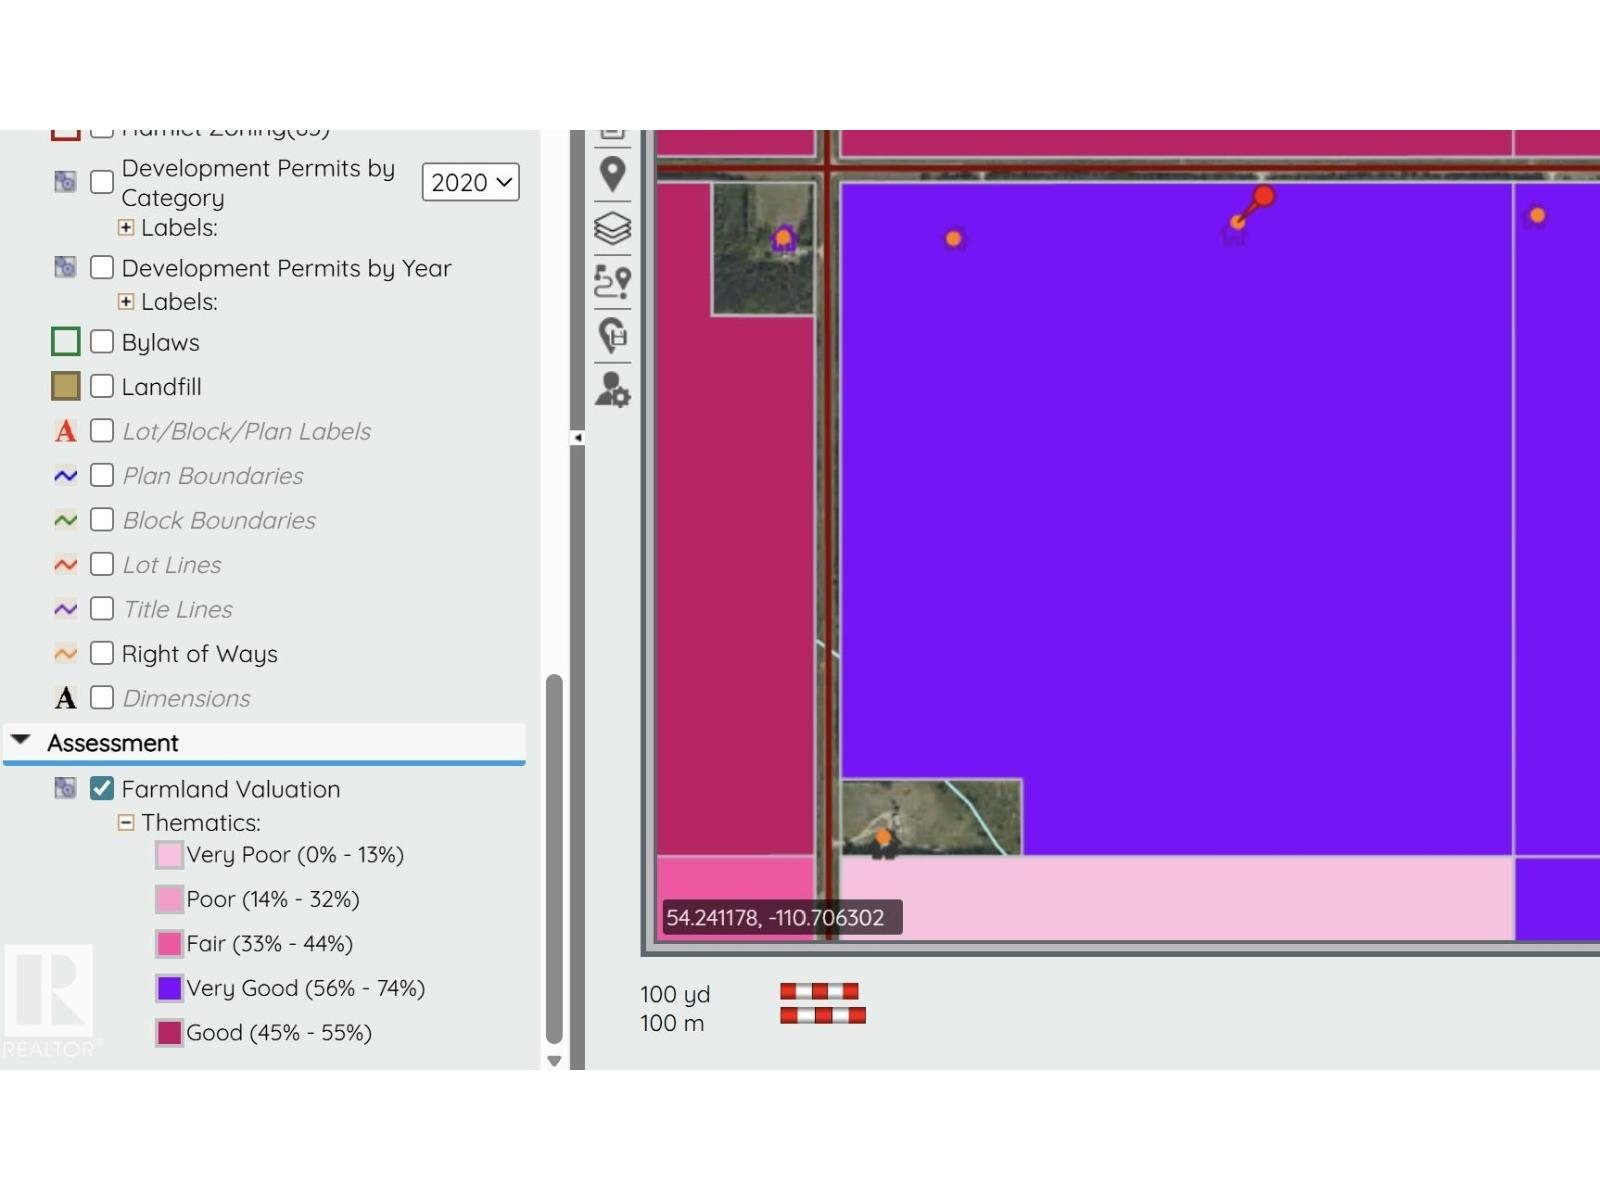The image size is (1600, 1200).
Task: Open the user settings gear icon
Action: point(612,389)
